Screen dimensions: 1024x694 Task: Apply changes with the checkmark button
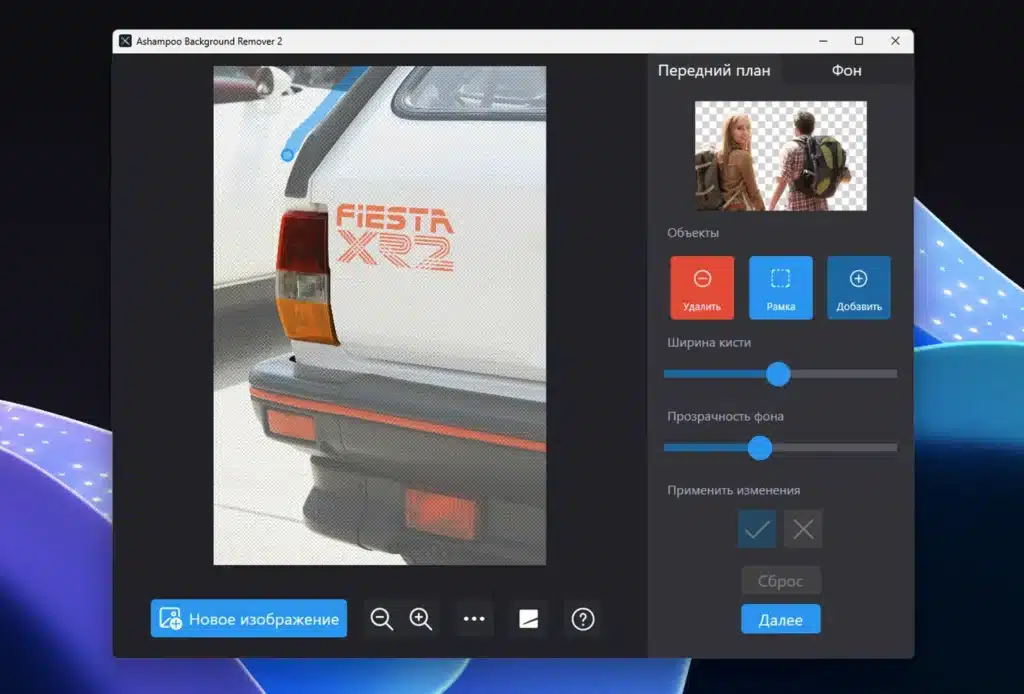point(757,529)
